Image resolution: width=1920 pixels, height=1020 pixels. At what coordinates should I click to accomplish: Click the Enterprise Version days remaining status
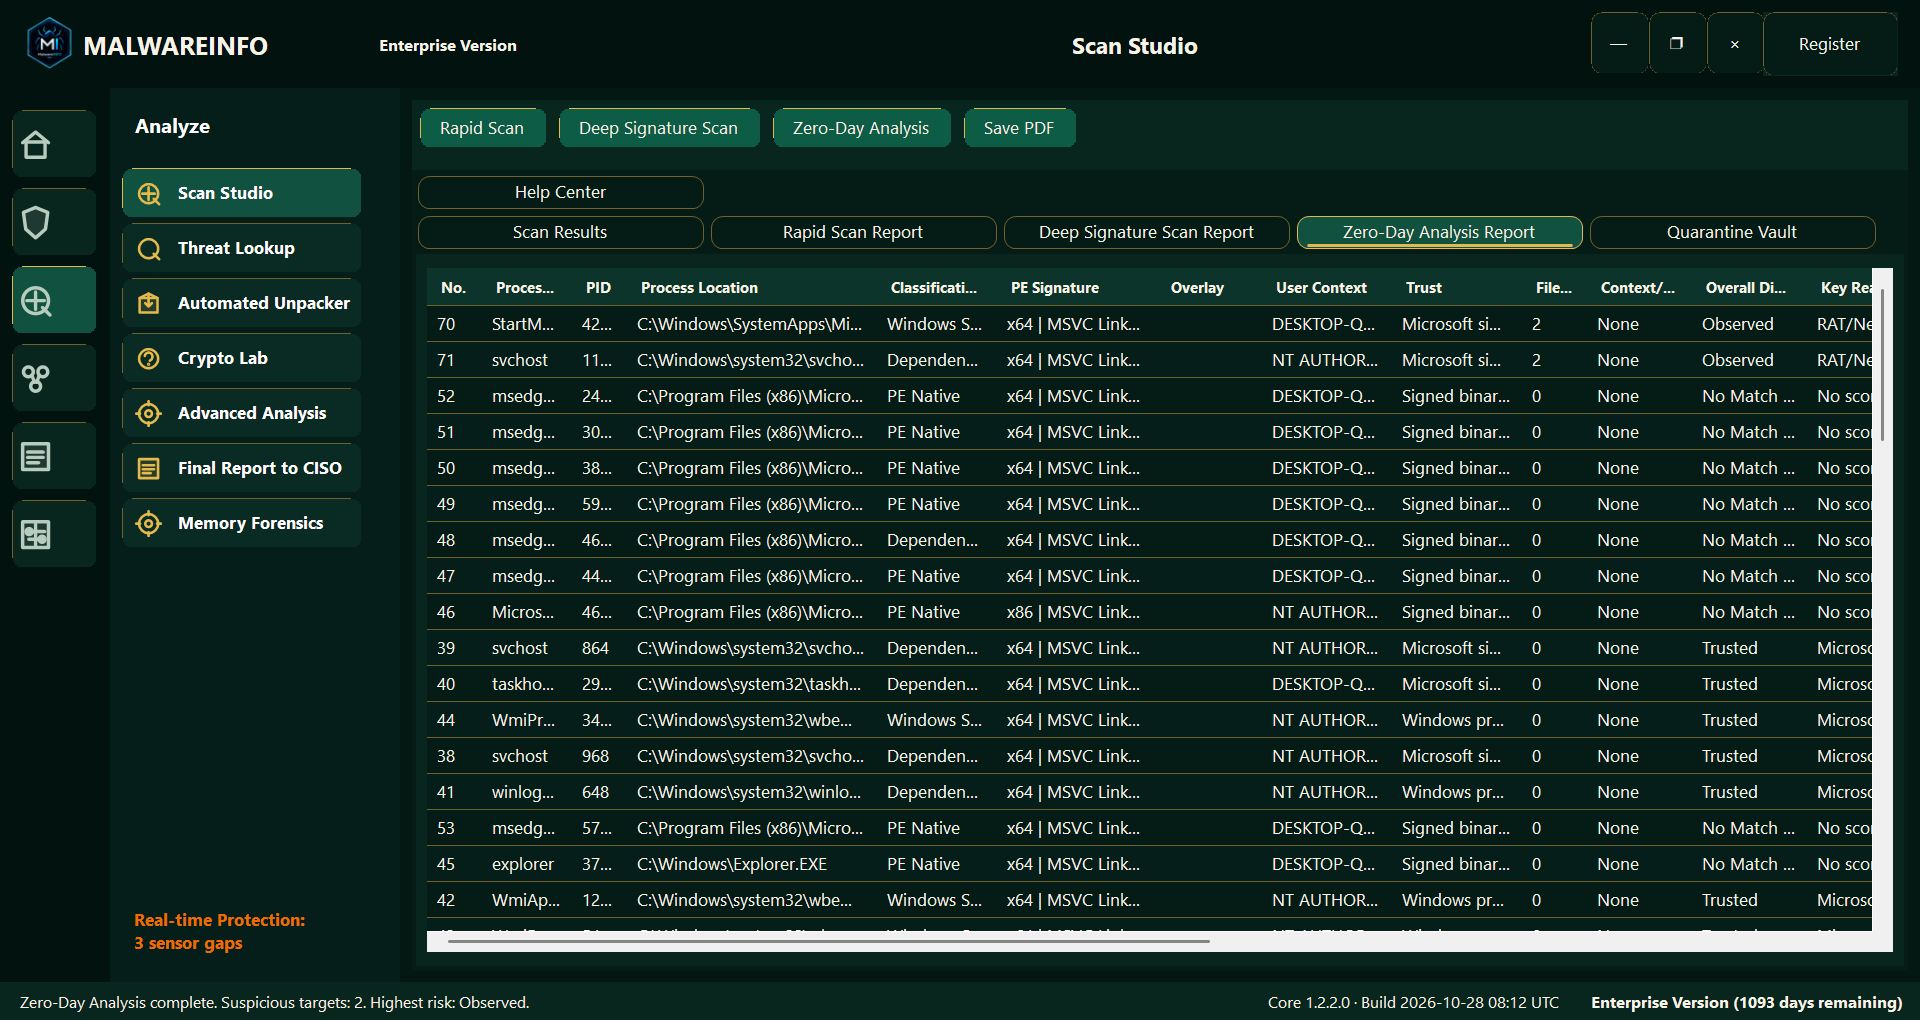click(x=1747, y=1002)
